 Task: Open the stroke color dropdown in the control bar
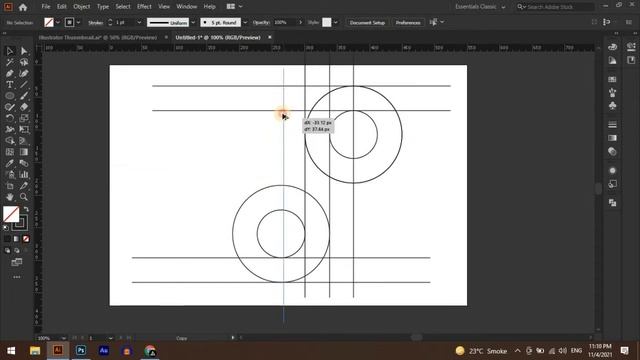pos(78,22)
